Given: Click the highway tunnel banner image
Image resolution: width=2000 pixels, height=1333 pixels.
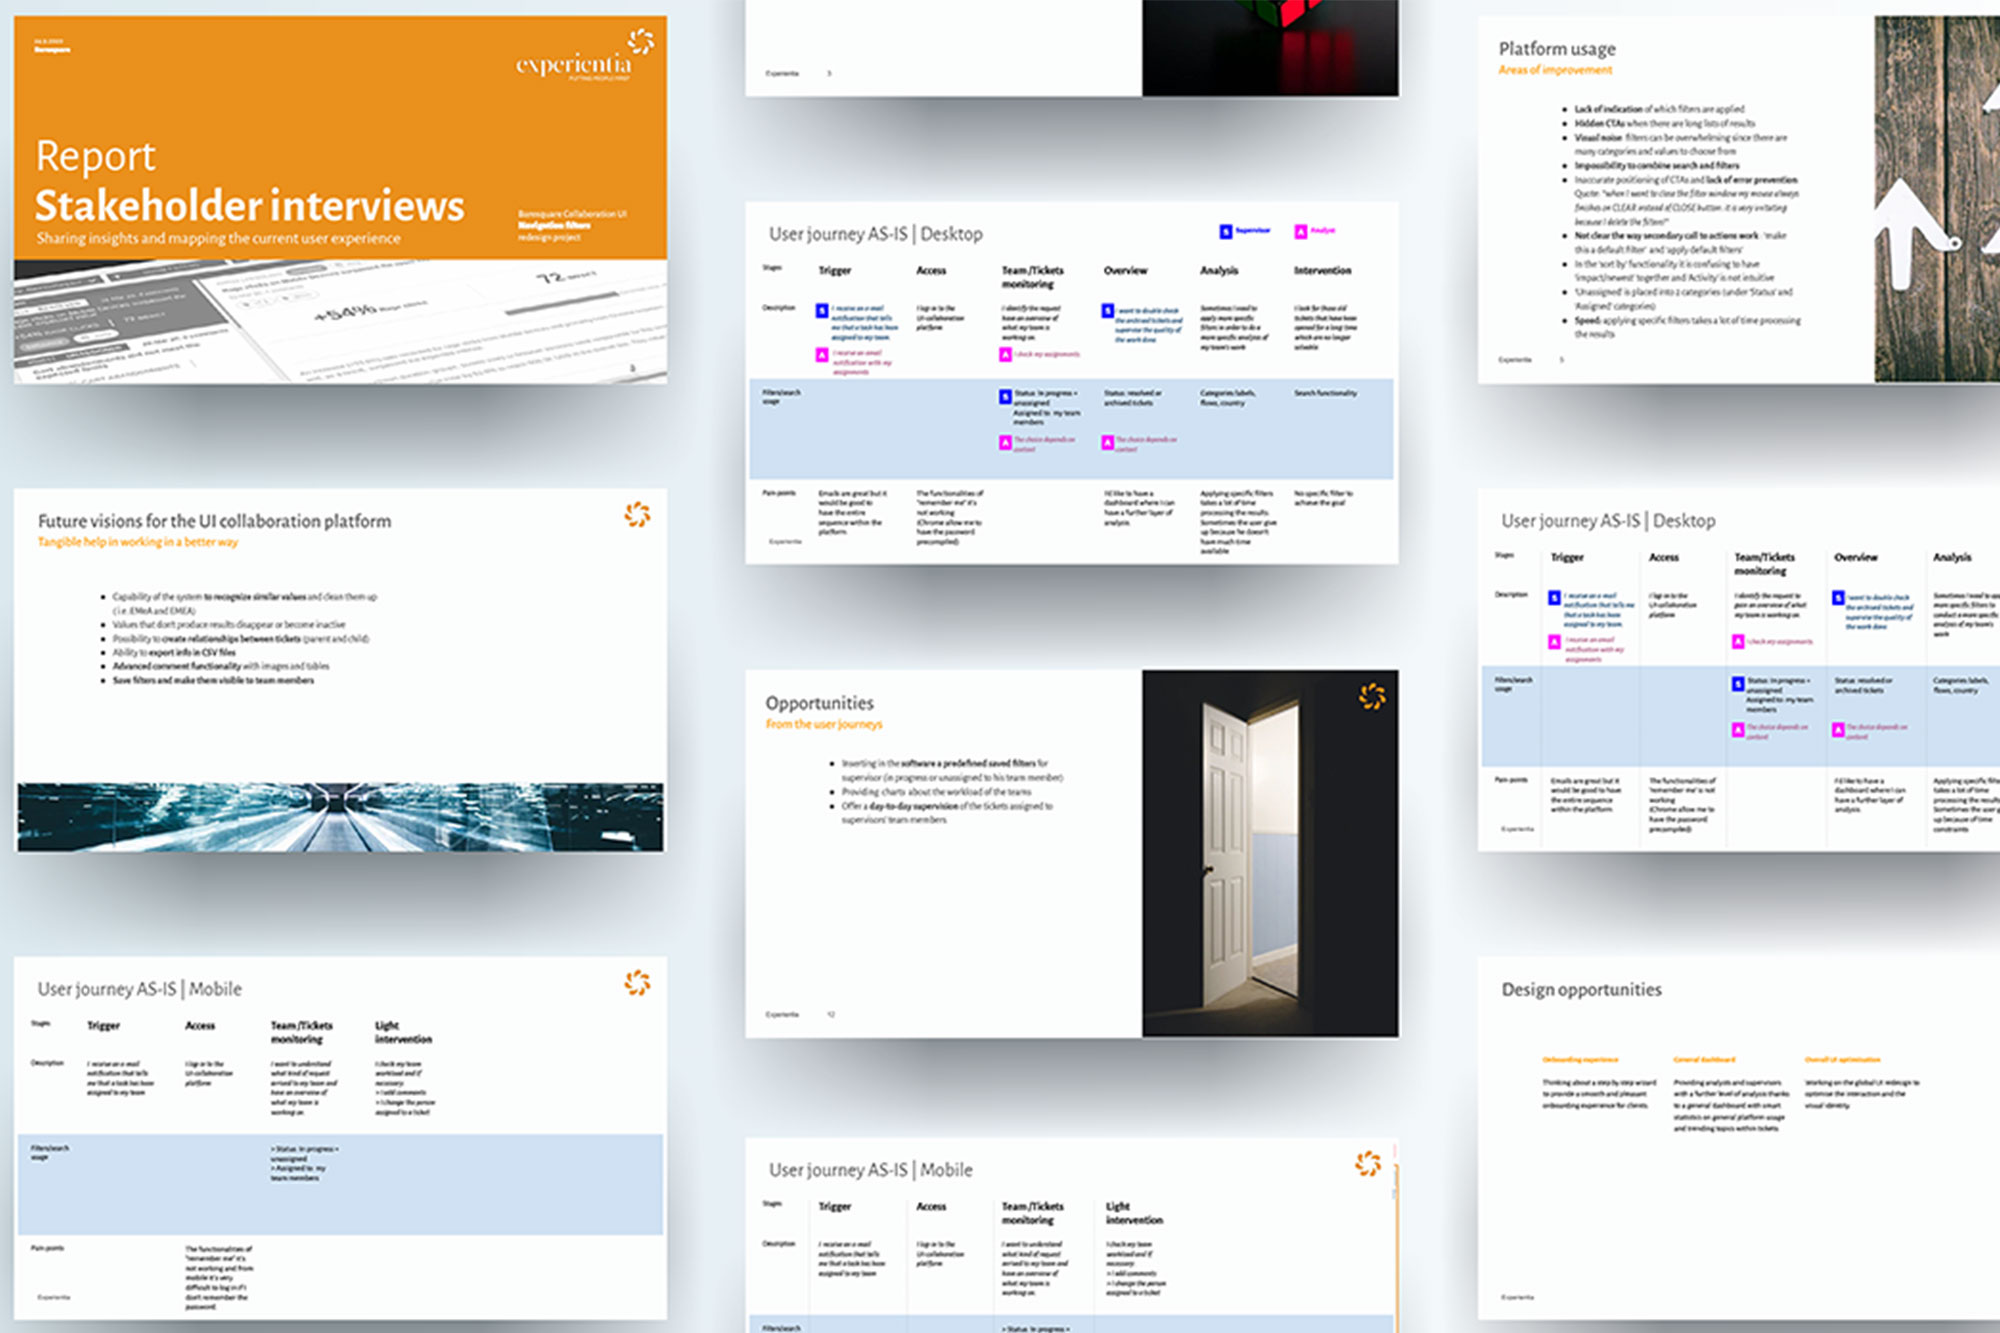Looking at the screenshot, I should [340, 816].
